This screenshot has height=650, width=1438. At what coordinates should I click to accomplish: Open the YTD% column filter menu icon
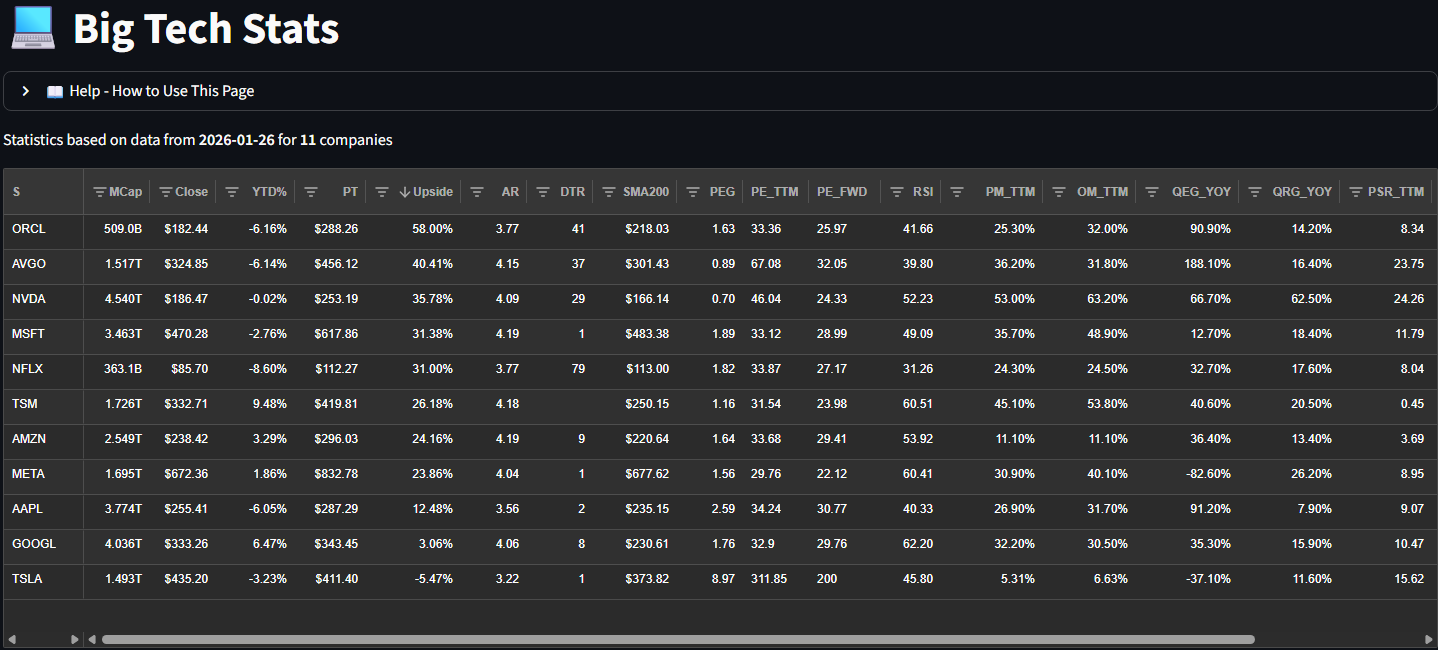tap(232, 192)
